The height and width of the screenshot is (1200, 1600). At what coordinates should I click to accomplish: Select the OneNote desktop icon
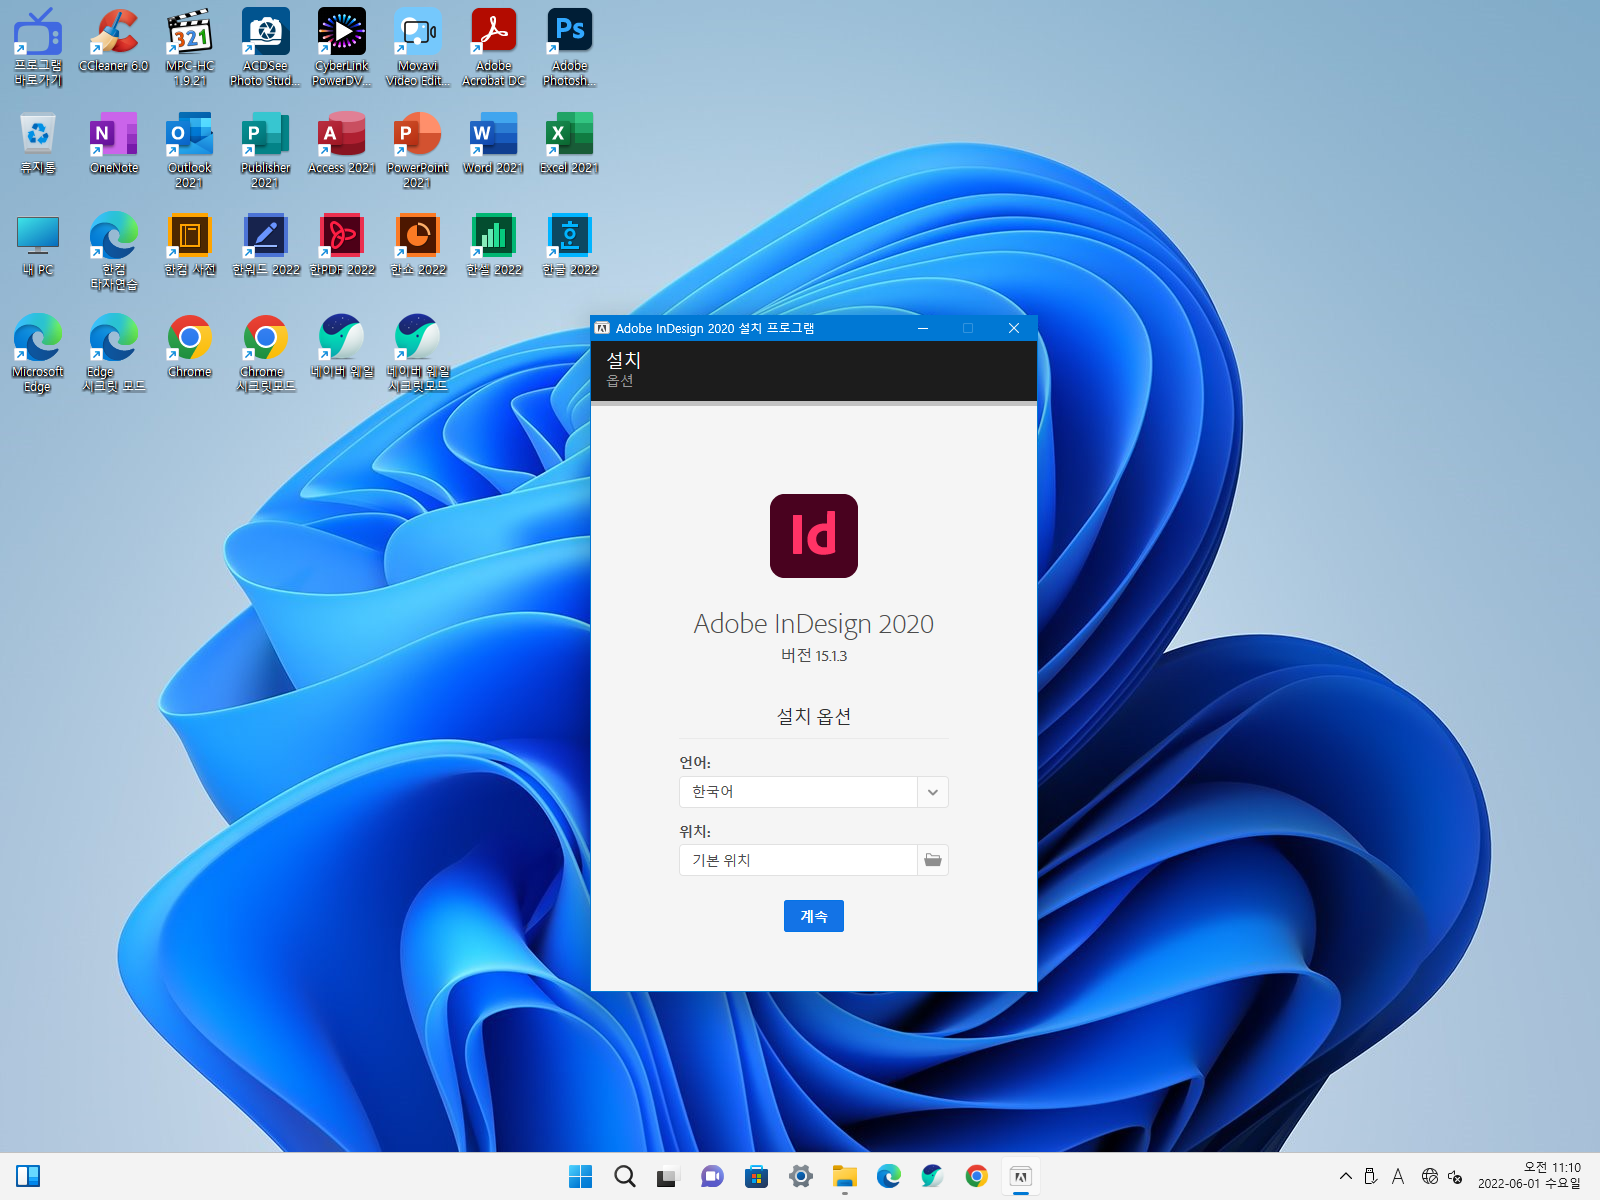[x=114, y=142]
